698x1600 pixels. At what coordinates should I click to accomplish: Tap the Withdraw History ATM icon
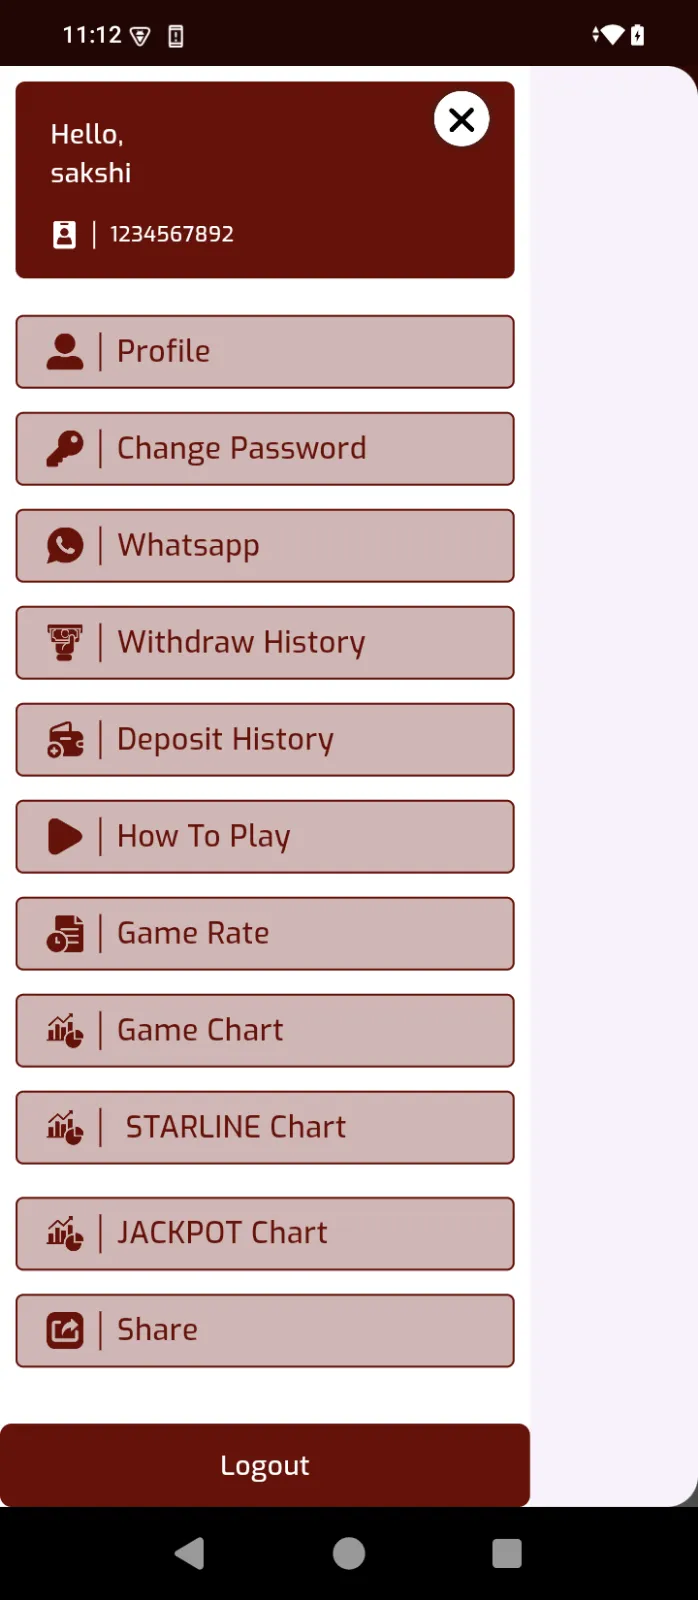tap(65, 643)
